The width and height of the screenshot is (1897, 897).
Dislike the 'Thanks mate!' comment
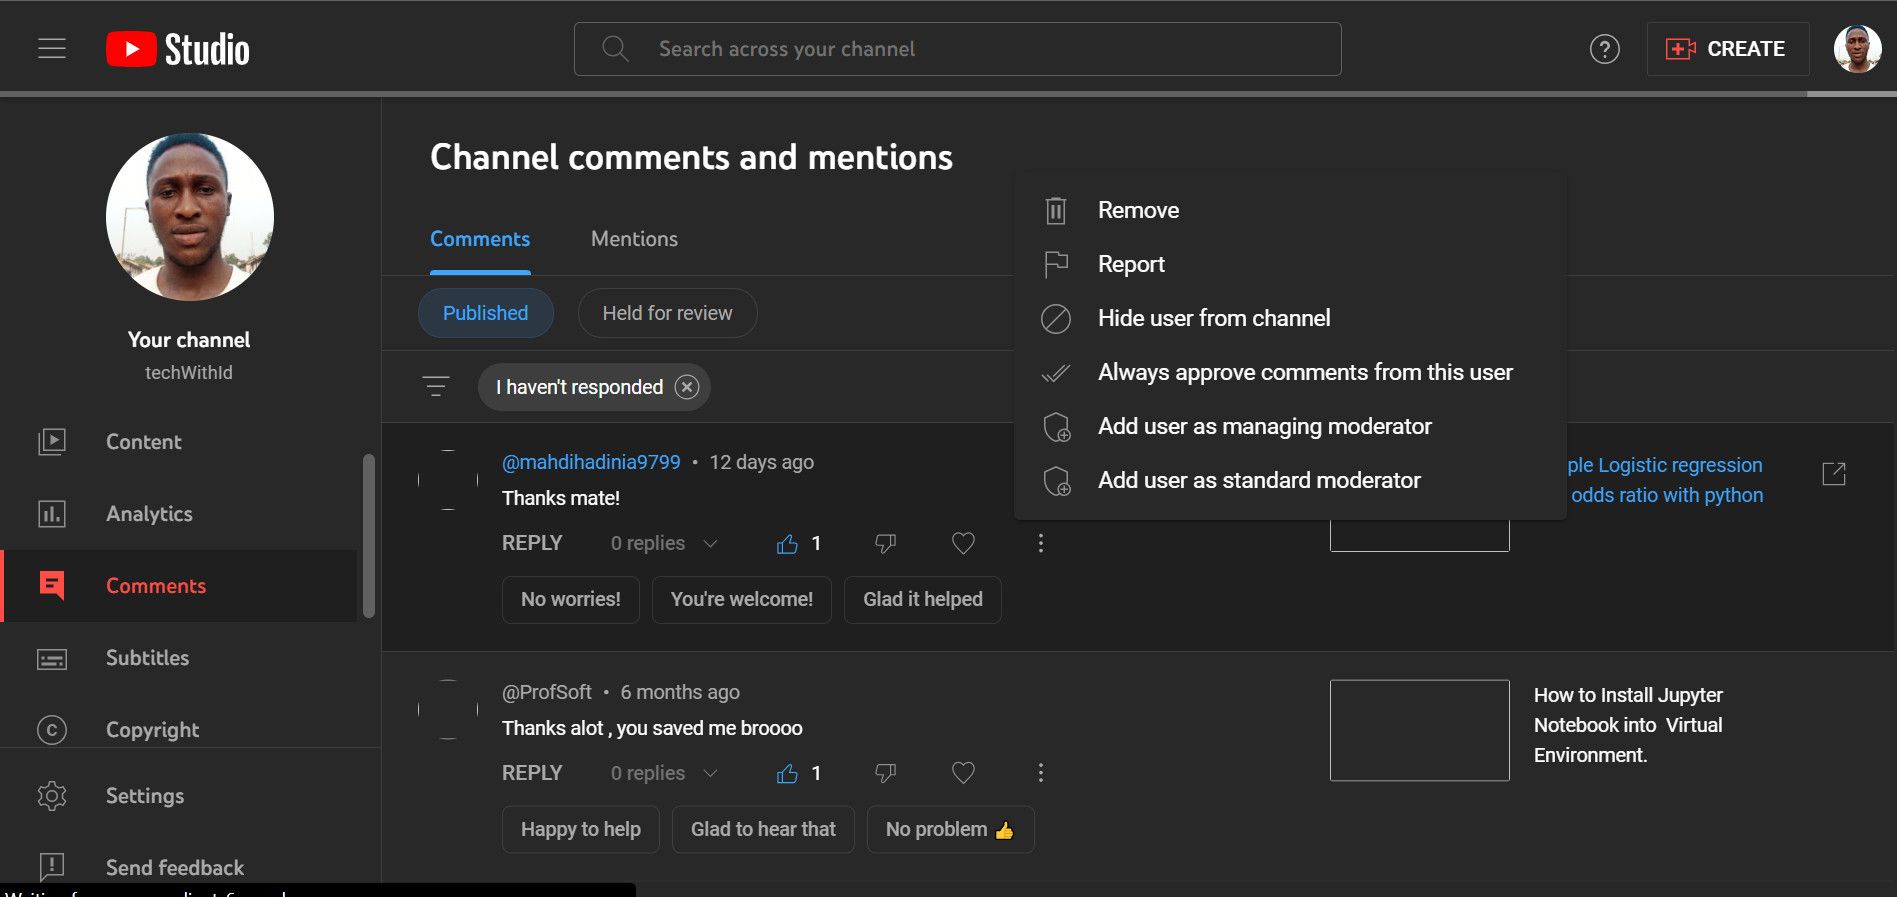coord(885,544)
